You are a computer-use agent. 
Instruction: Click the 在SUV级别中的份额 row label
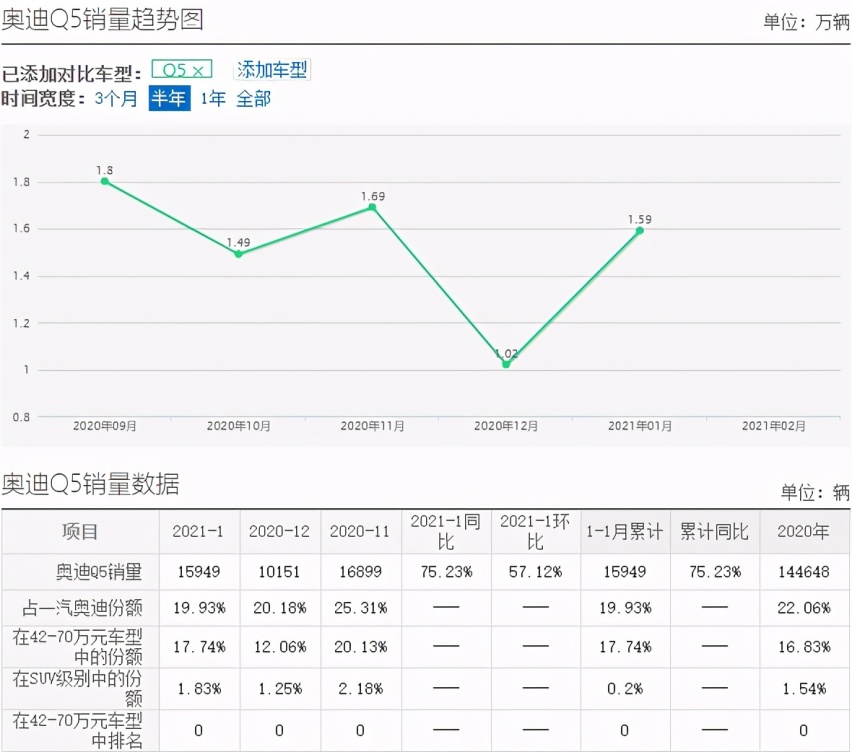click(78, 688)
